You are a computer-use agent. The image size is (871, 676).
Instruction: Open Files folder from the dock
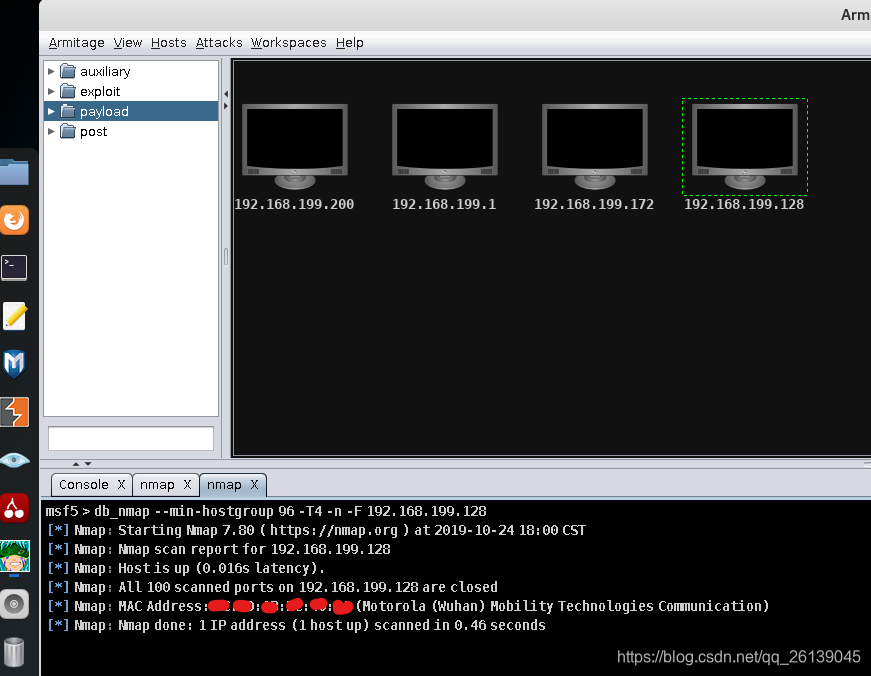click(14, 172)
